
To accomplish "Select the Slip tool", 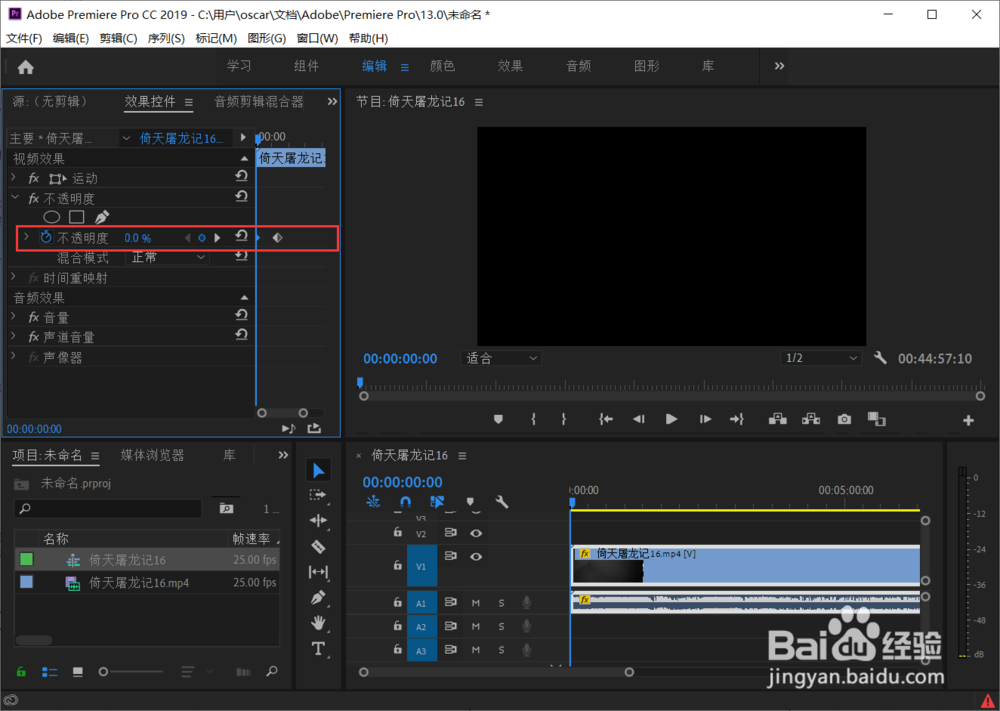I will pos(318,572).
